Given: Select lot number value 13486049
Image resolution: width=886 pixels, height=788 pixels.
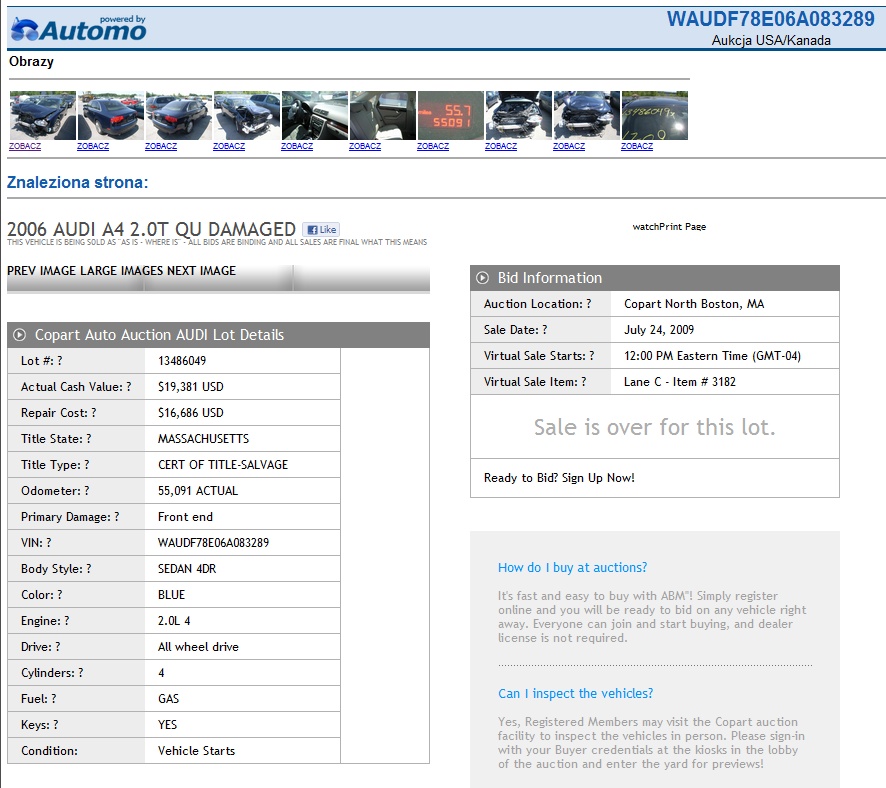Looking at the screenshot, I should 182,361.
